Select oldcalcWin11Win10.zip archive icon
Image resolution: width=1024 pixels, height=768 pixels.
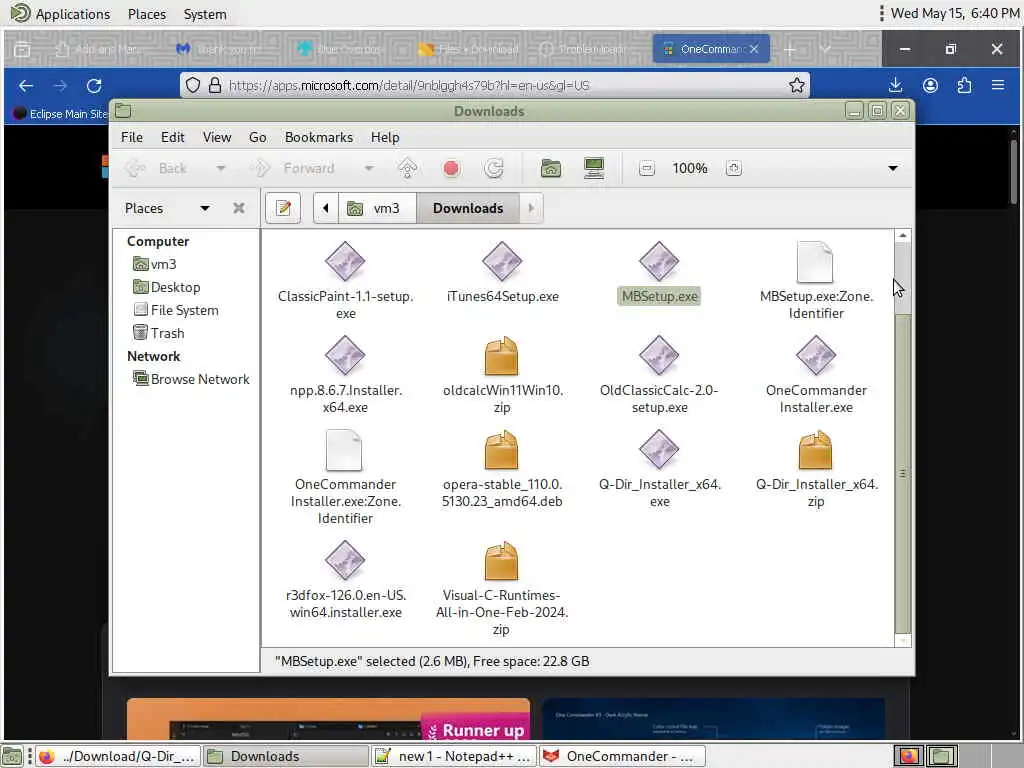point(502,356)
